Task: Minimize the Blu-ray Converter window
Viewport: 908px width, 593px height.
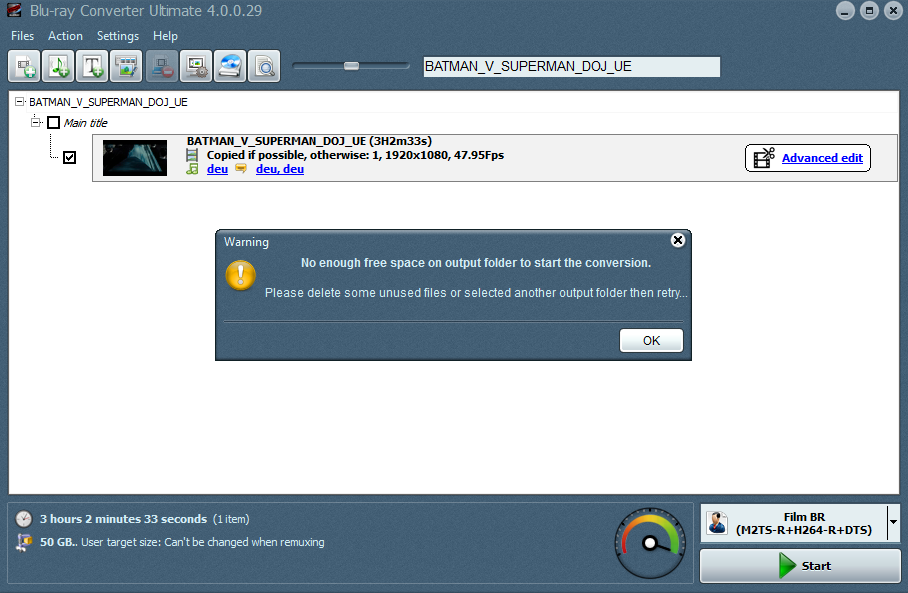Action: click(x=845, y=10)
